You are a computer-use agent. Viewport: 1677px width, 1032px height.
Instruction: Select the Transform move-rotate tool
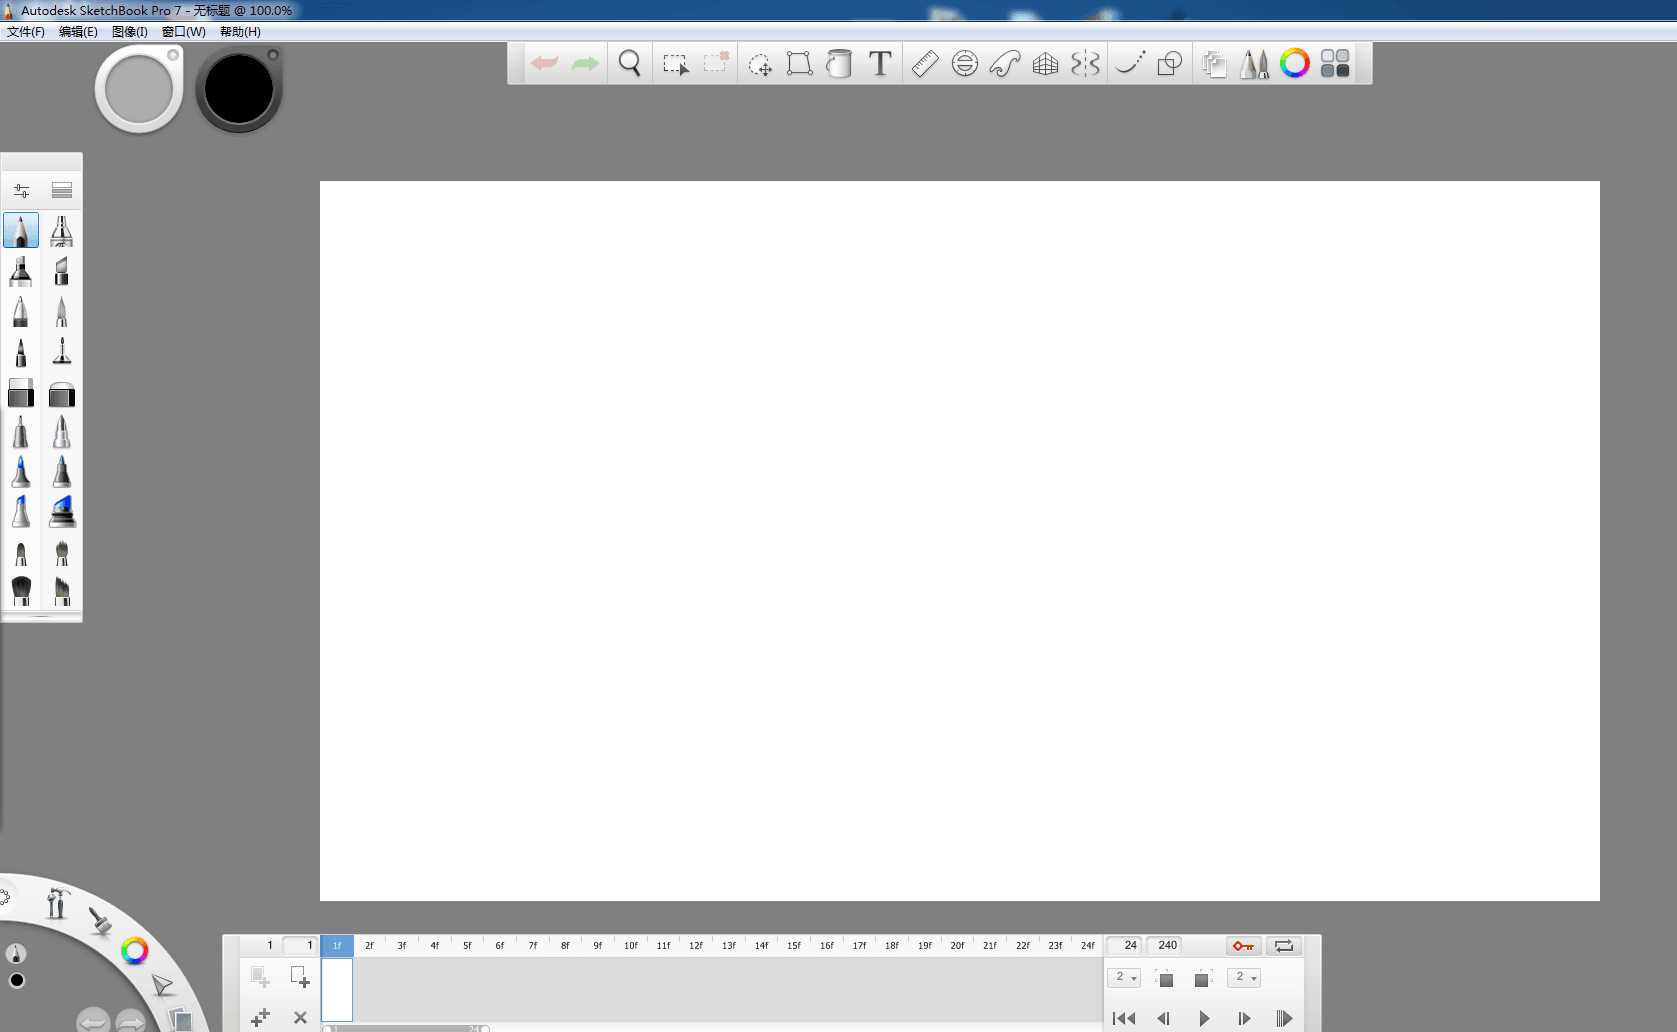(760, 64)
